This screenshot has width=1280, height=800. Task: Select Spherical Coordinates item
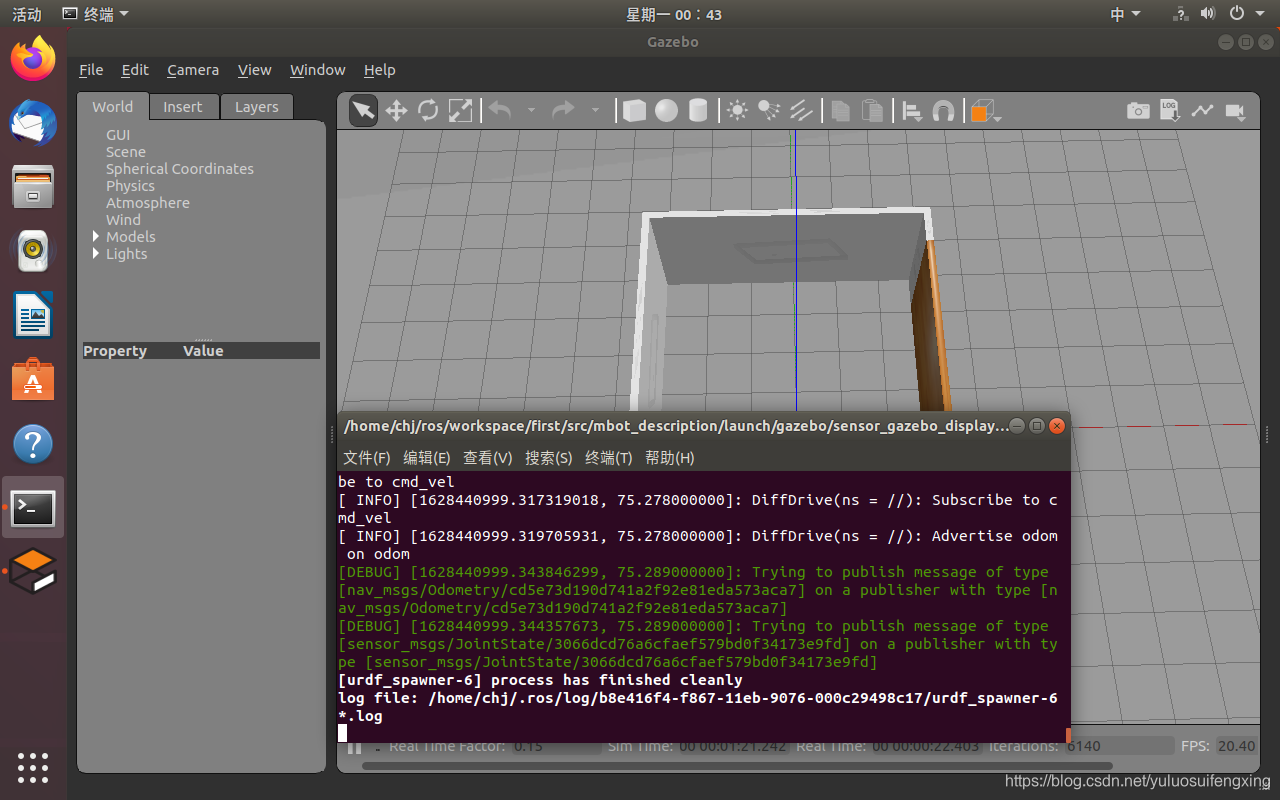click(180, 169)
